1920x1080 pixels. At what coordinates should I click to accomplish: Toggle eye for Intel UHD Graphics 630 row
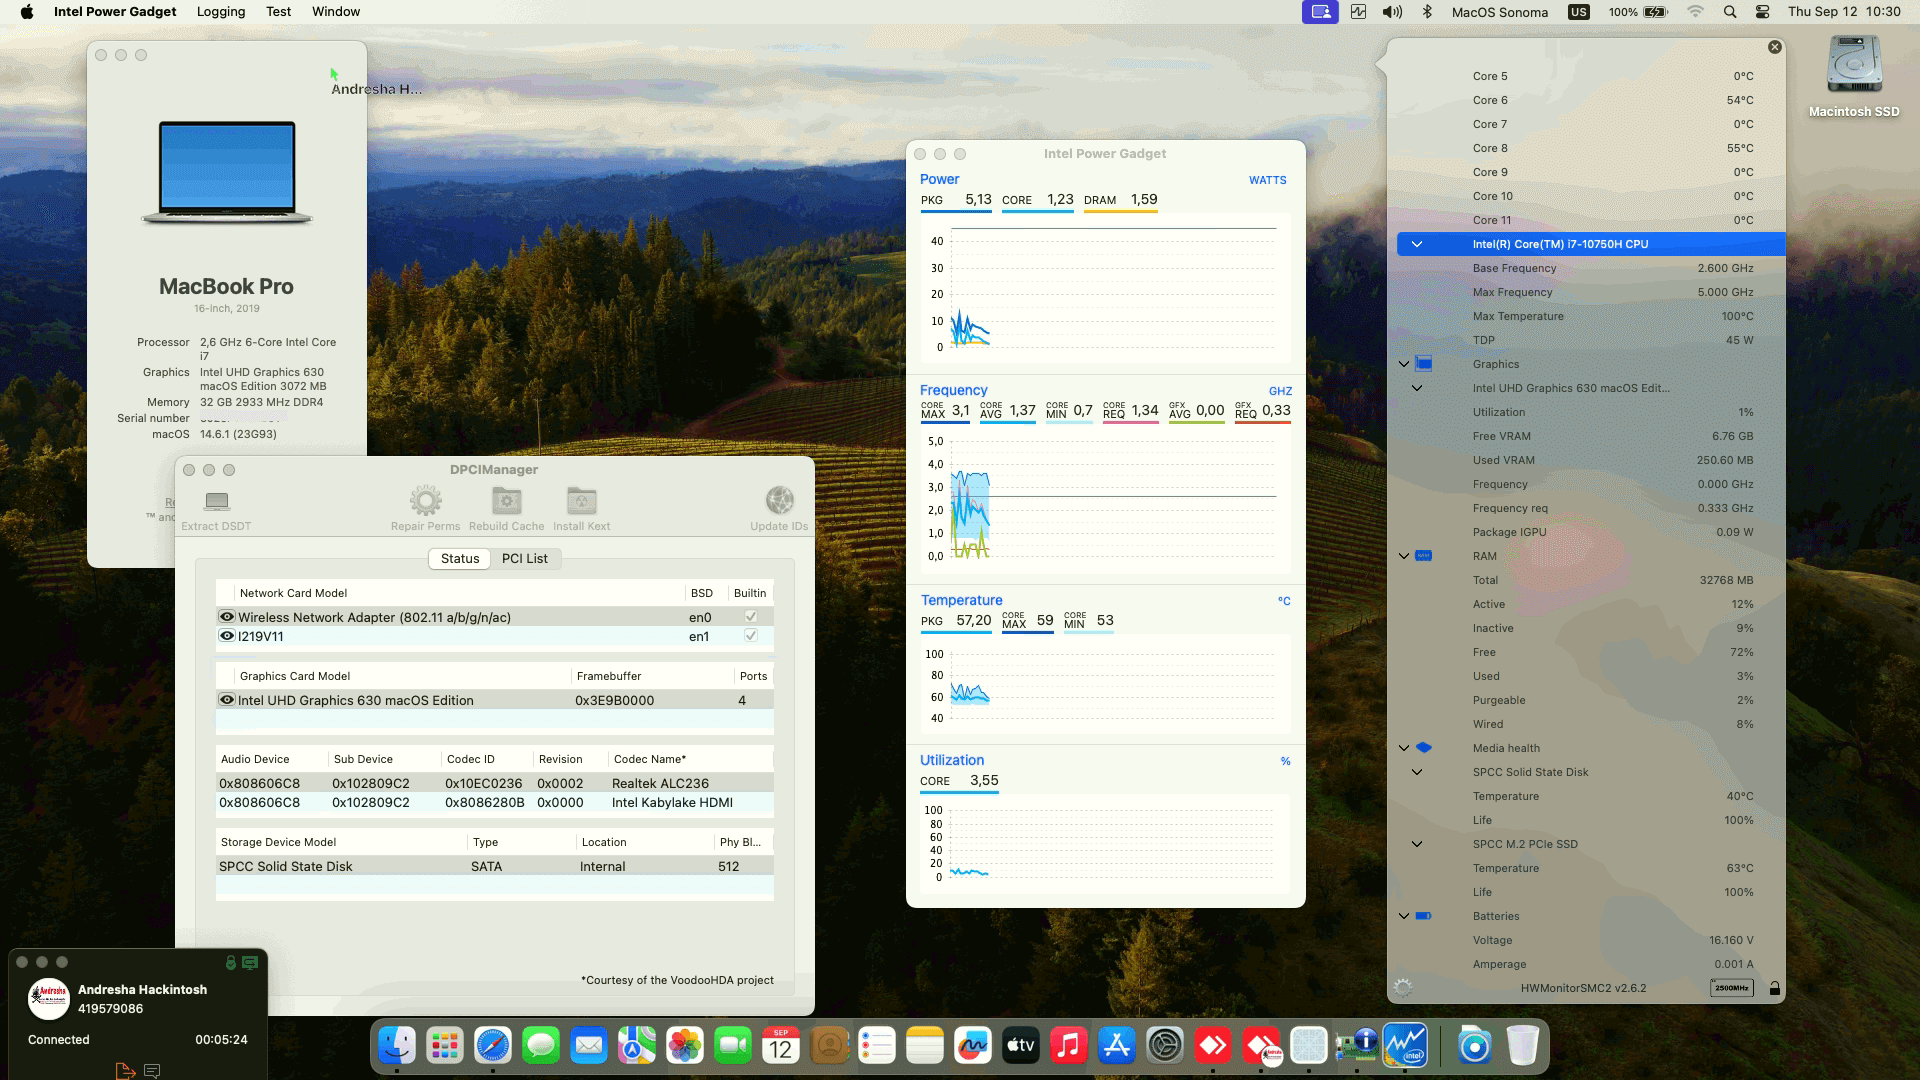pyautogui.click(x=227, y=700)
